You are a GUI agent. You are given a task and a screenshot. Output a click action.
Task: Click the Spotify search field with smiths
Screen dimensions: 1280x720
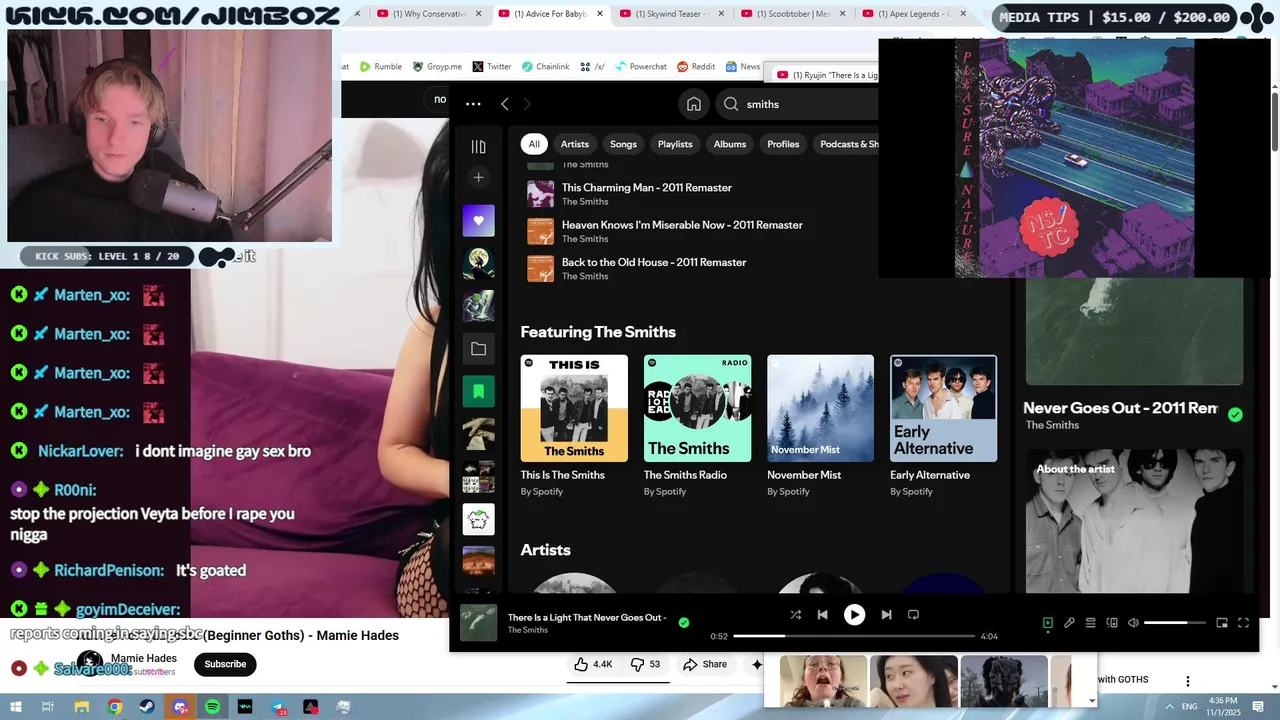point(795,104)
